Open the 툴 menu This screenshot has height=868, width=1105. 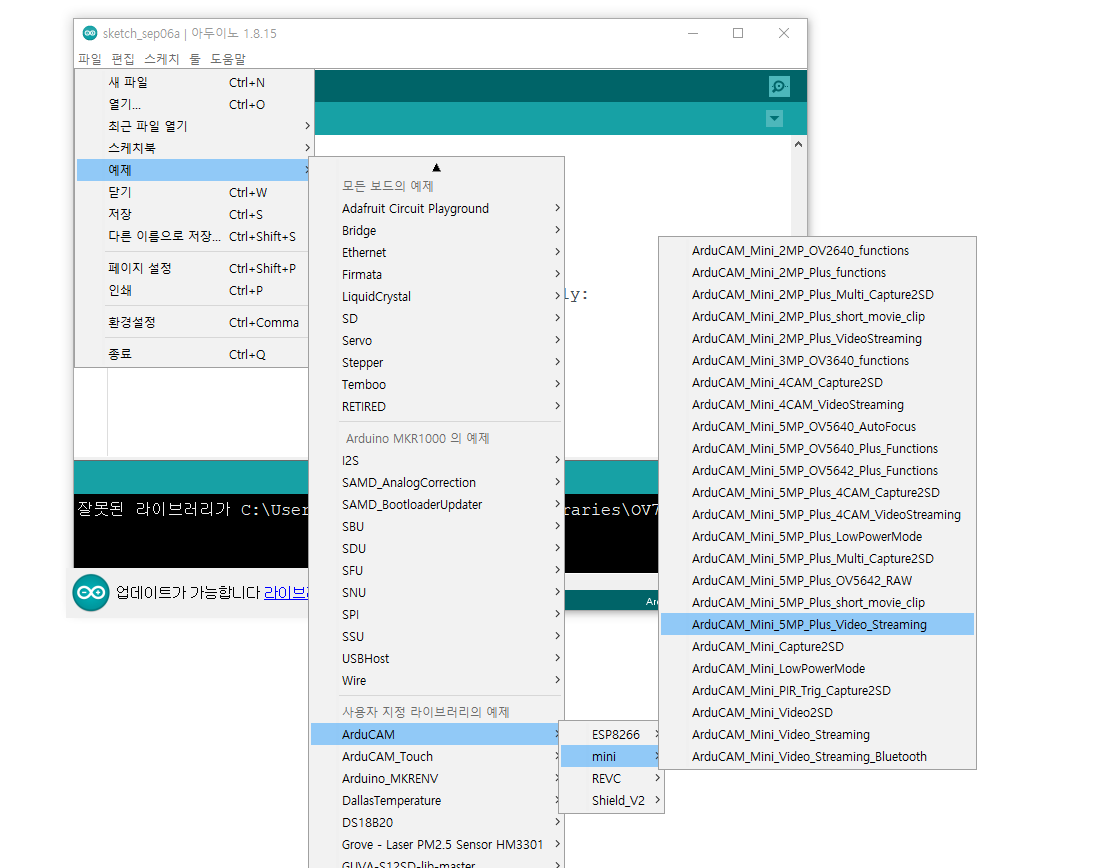click(195, 59)
